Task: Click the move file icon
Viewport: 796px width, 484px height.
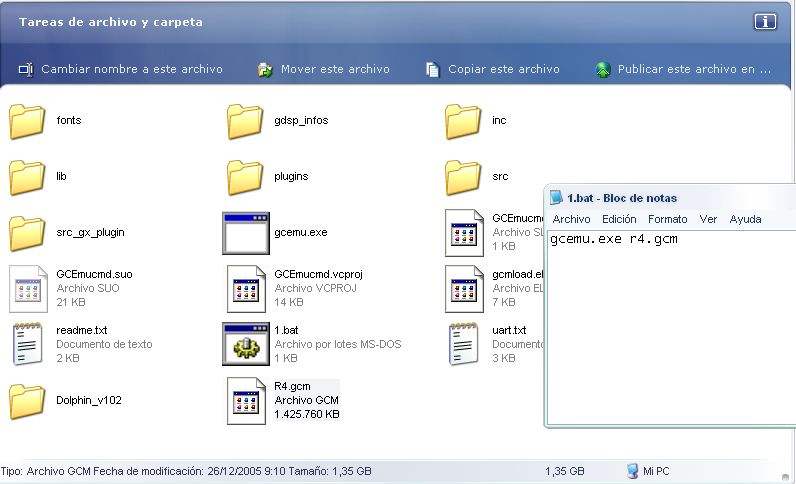Action: point(265,69)
